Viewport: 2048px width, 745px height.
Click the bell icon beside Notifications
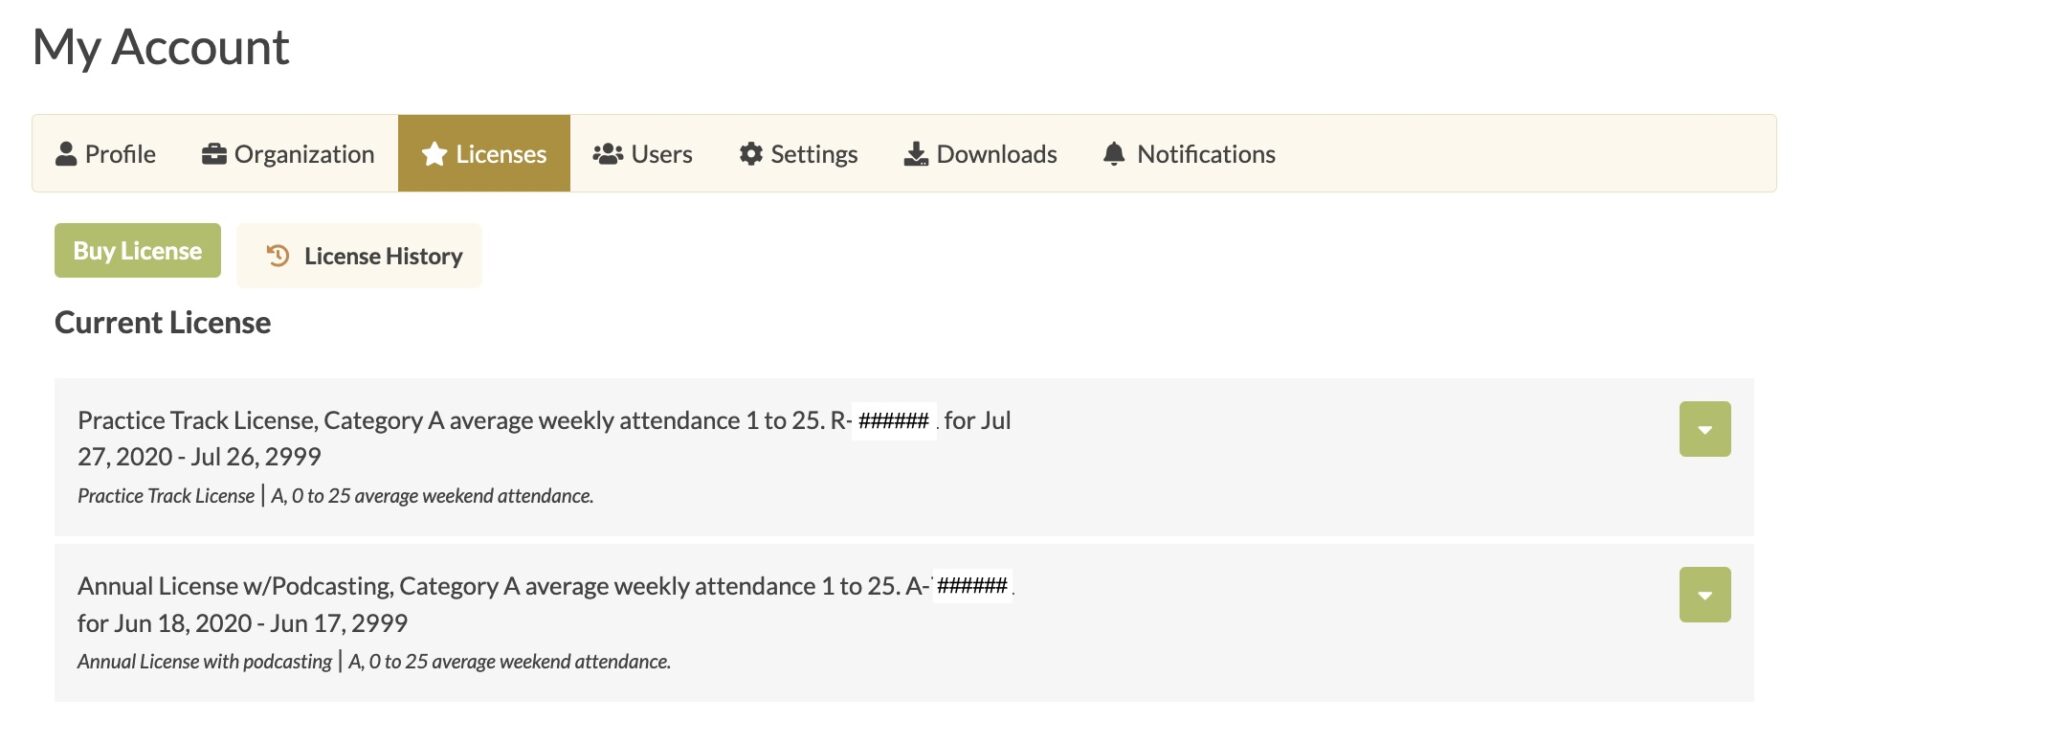[1114, 154]
